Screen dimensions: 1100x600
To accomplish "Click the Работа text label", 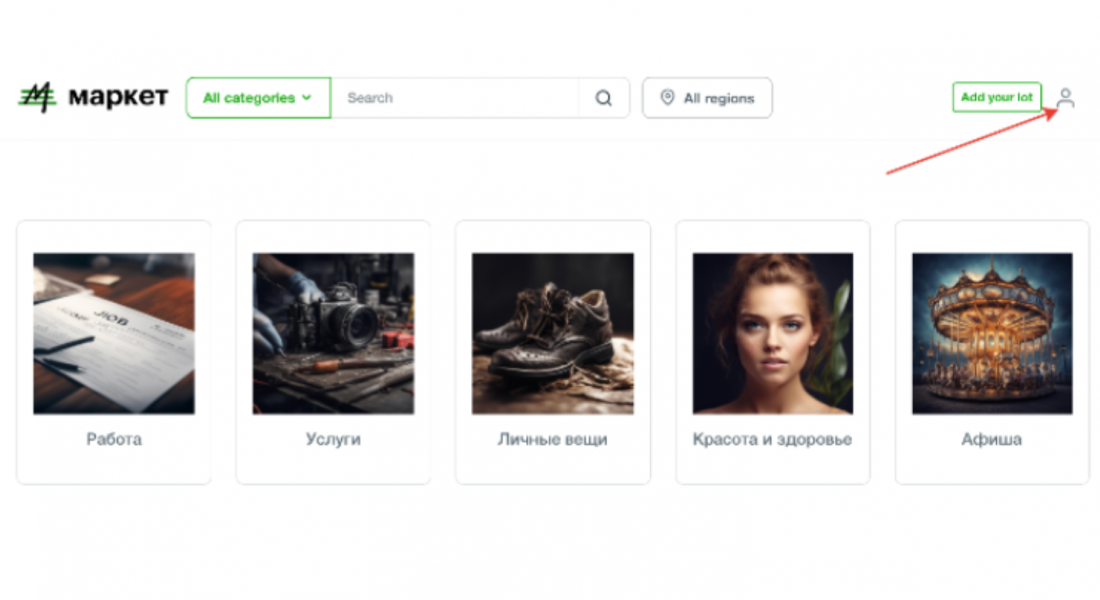I will (x=114, y=439).
